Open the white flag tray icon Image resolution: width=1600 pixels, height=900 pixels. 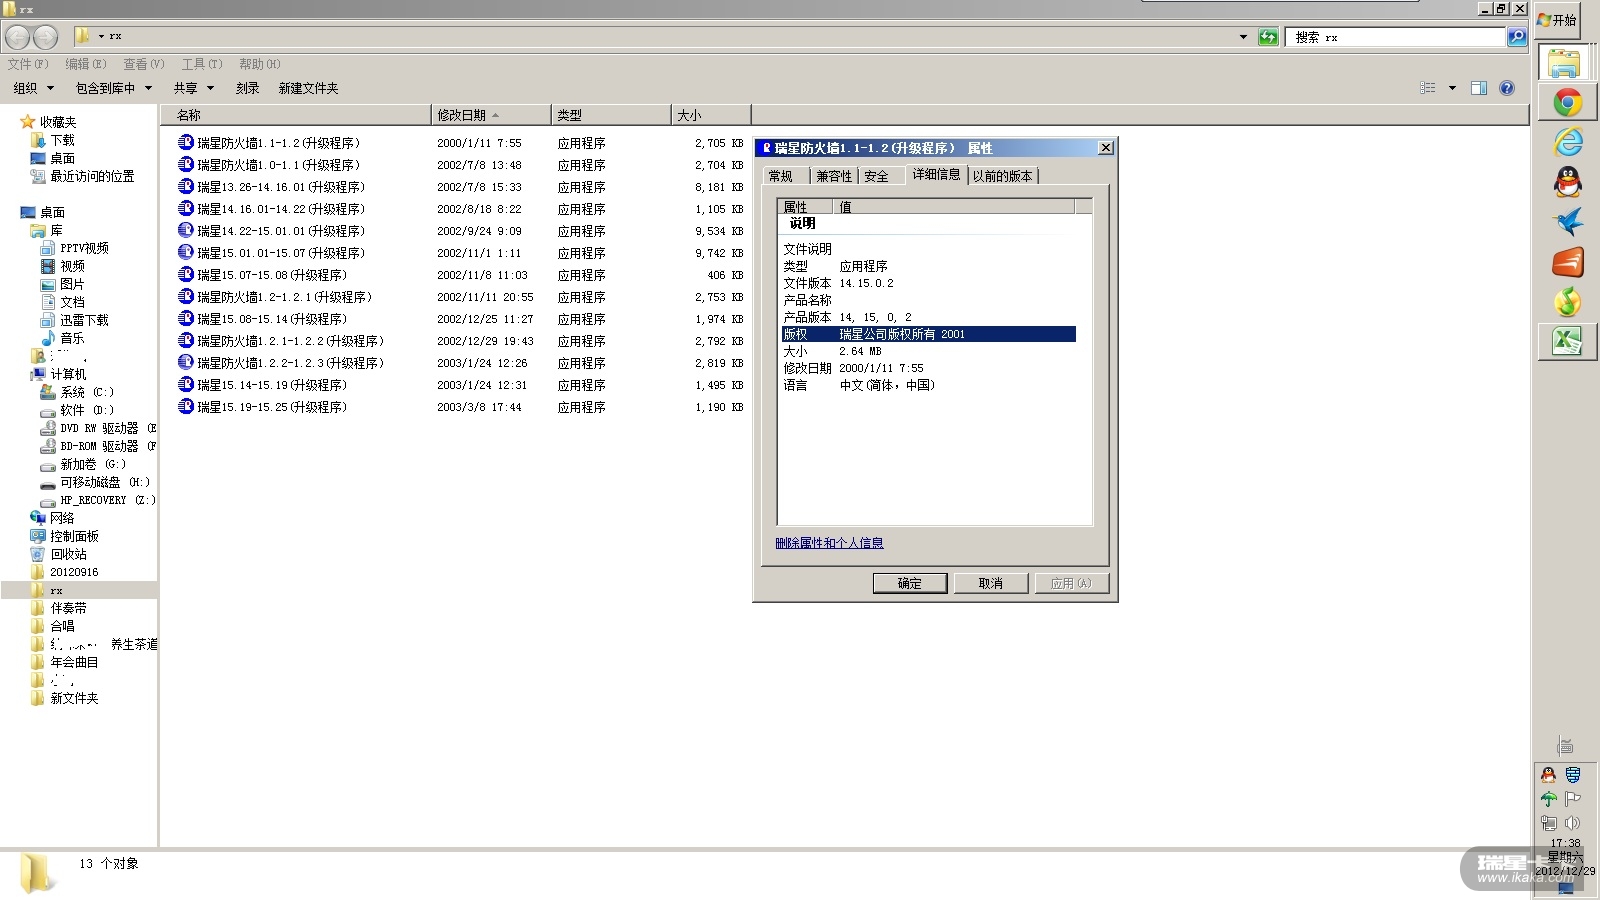[1573, 799]
